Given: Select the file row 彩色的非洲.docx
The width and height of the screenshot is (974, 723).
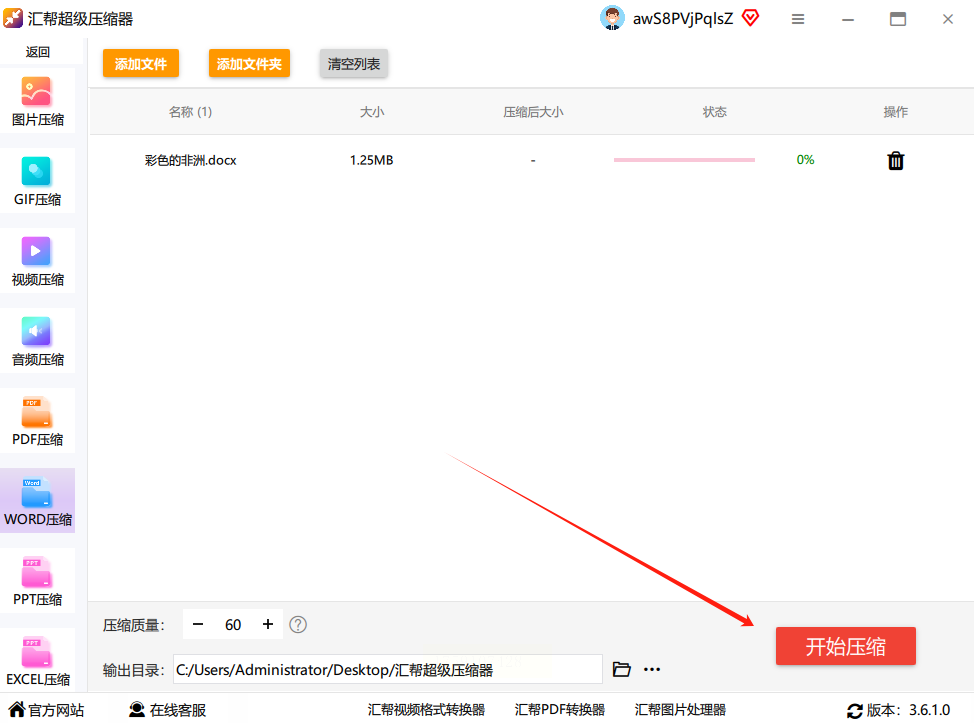Looking at the screenshot, I should pos(531,160).
